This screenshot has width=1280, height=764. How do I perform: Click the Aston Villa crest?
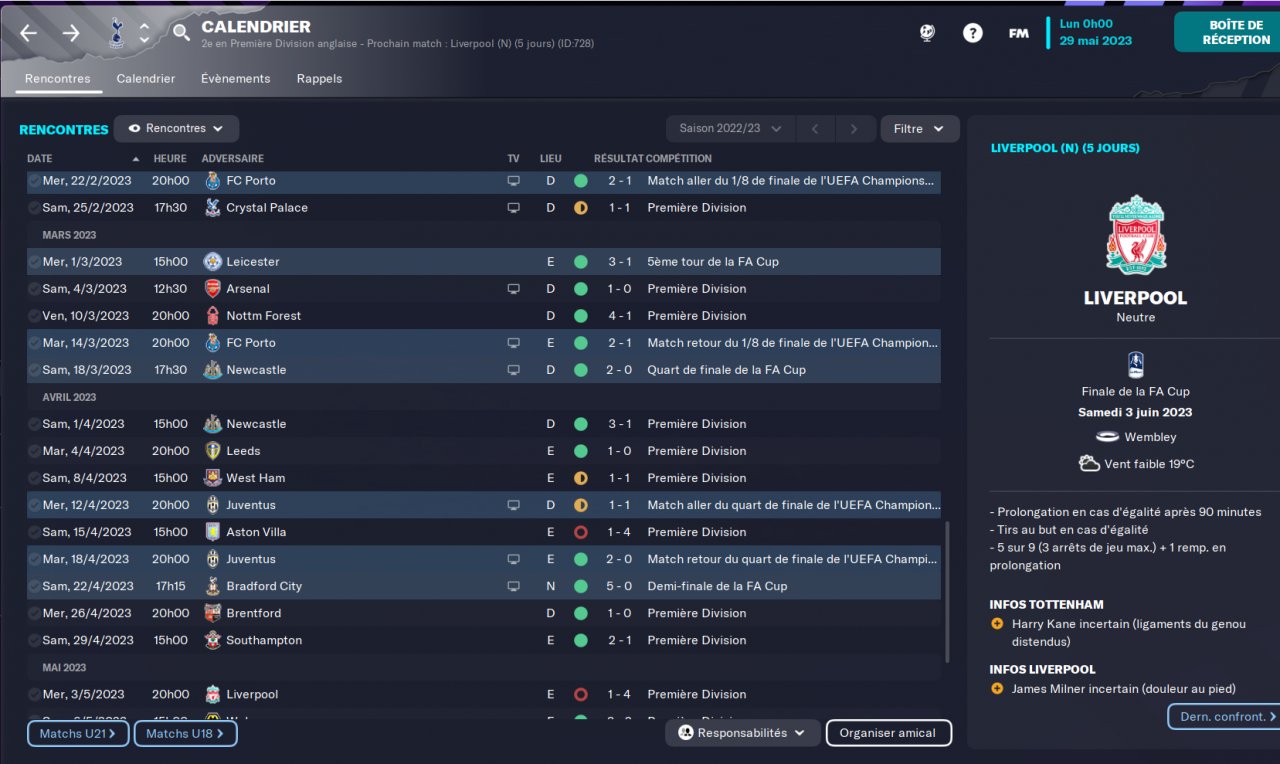(212, 532)
